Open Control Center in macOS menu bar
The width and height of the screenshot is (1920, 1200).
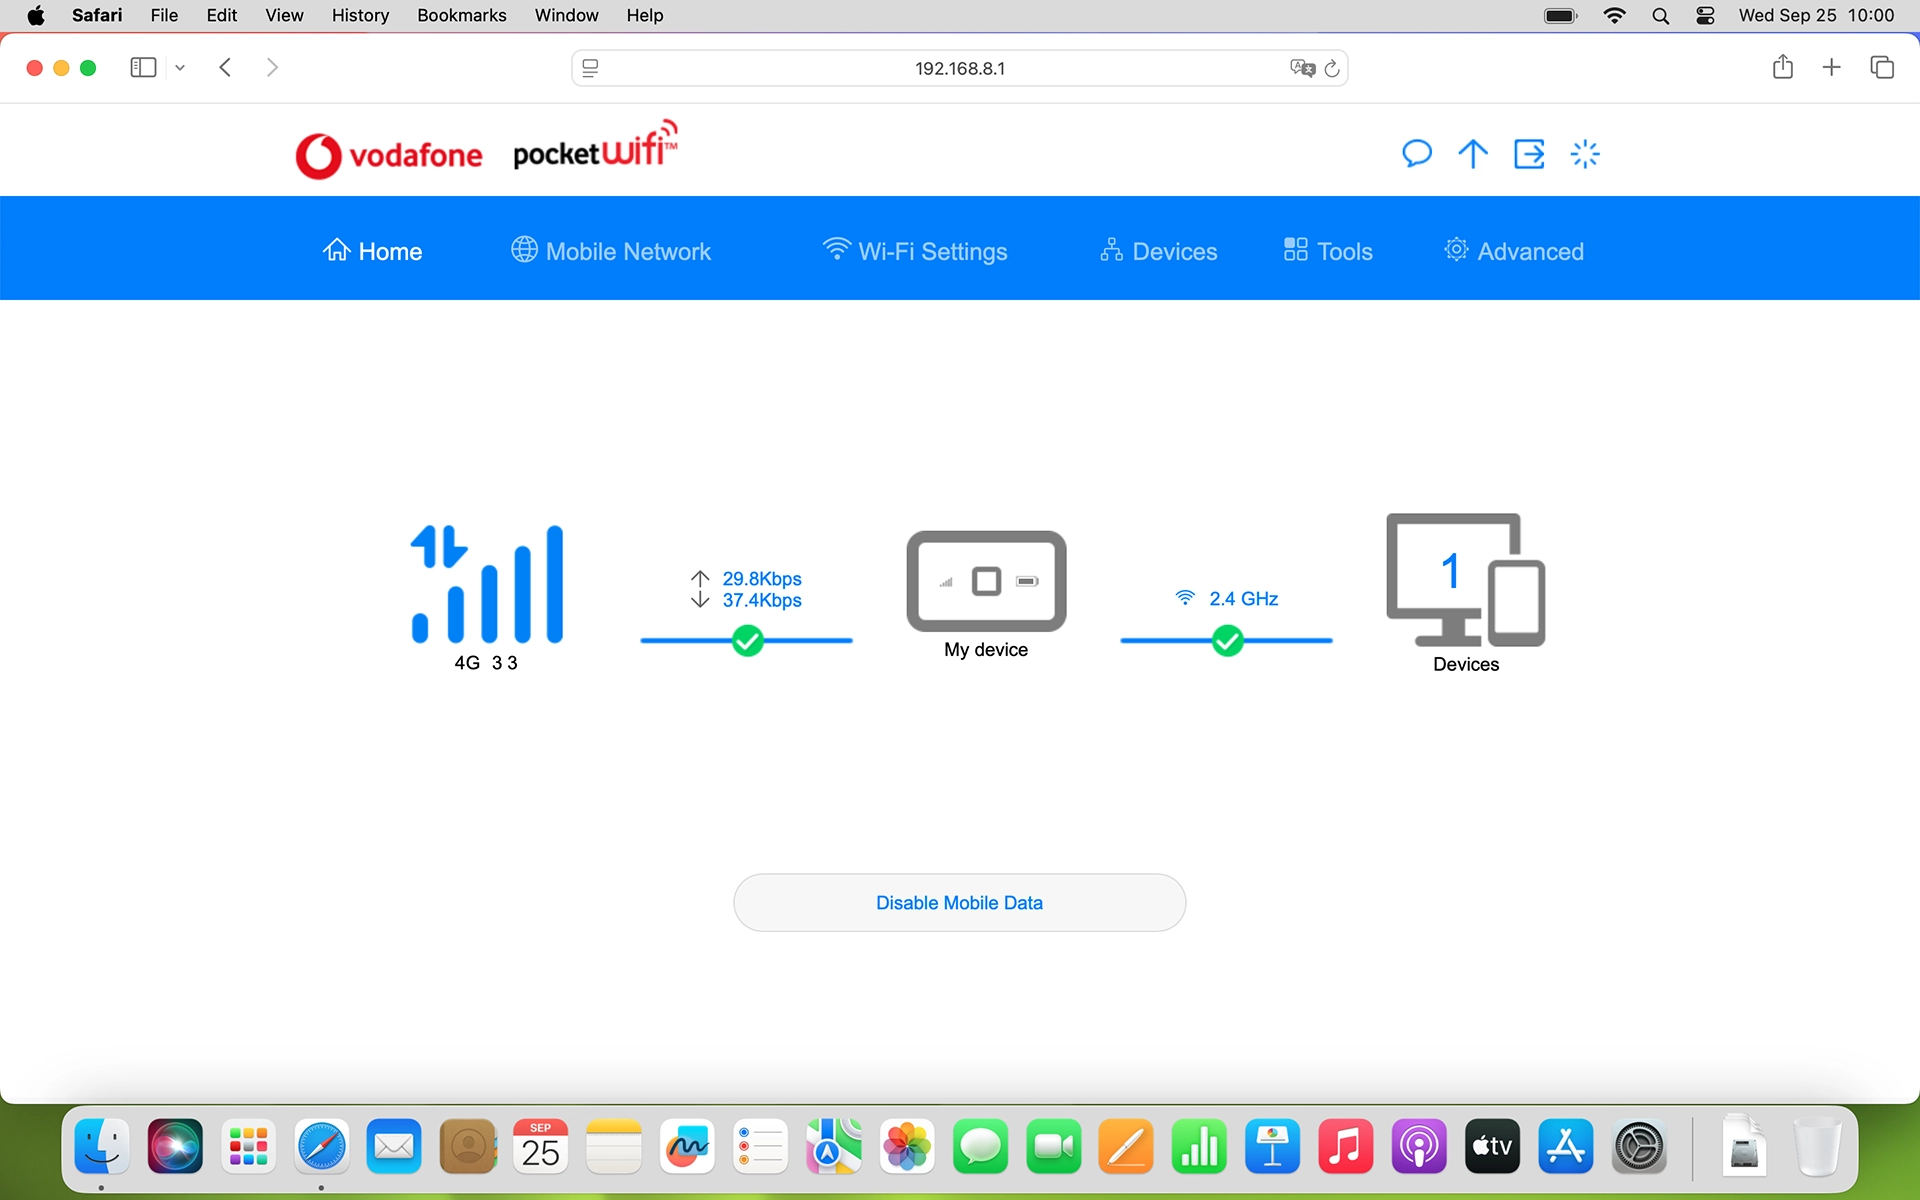click(1706, 15)
